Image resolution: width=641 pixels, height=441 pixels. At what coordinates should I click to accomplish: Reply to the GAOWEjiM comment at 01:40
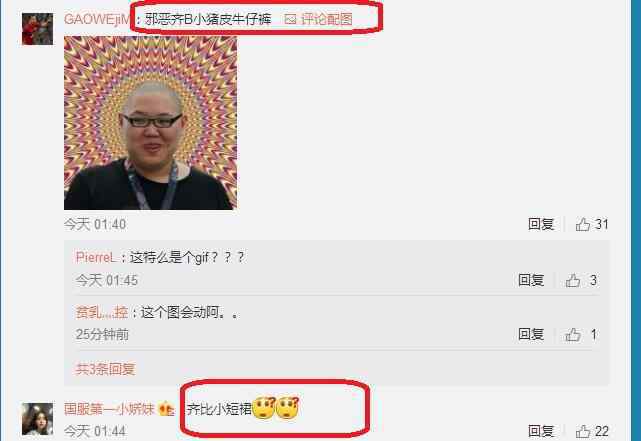(x=541, y=224)
